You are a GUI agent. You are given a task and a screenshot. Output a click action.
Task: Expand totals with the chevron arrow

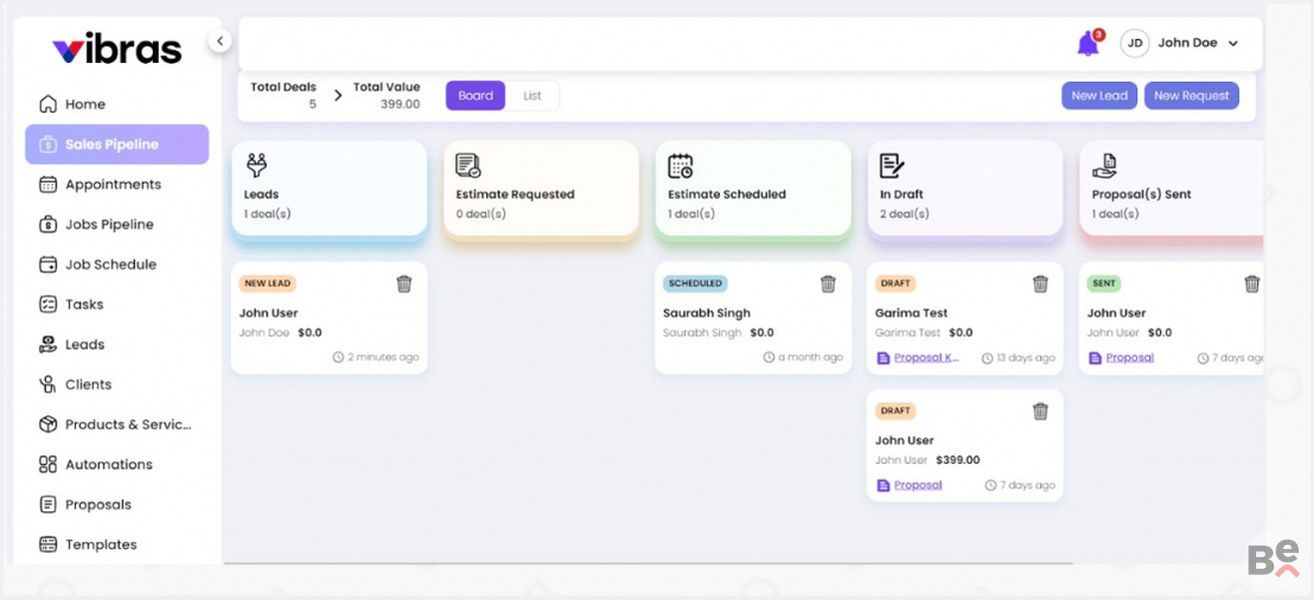coord(338,96)
